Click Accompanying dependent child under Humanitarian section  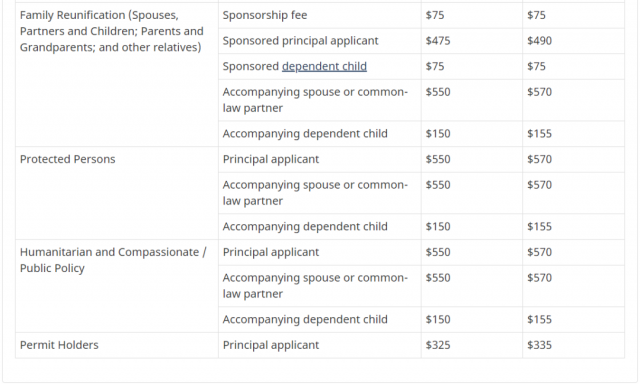coord(305,319)
